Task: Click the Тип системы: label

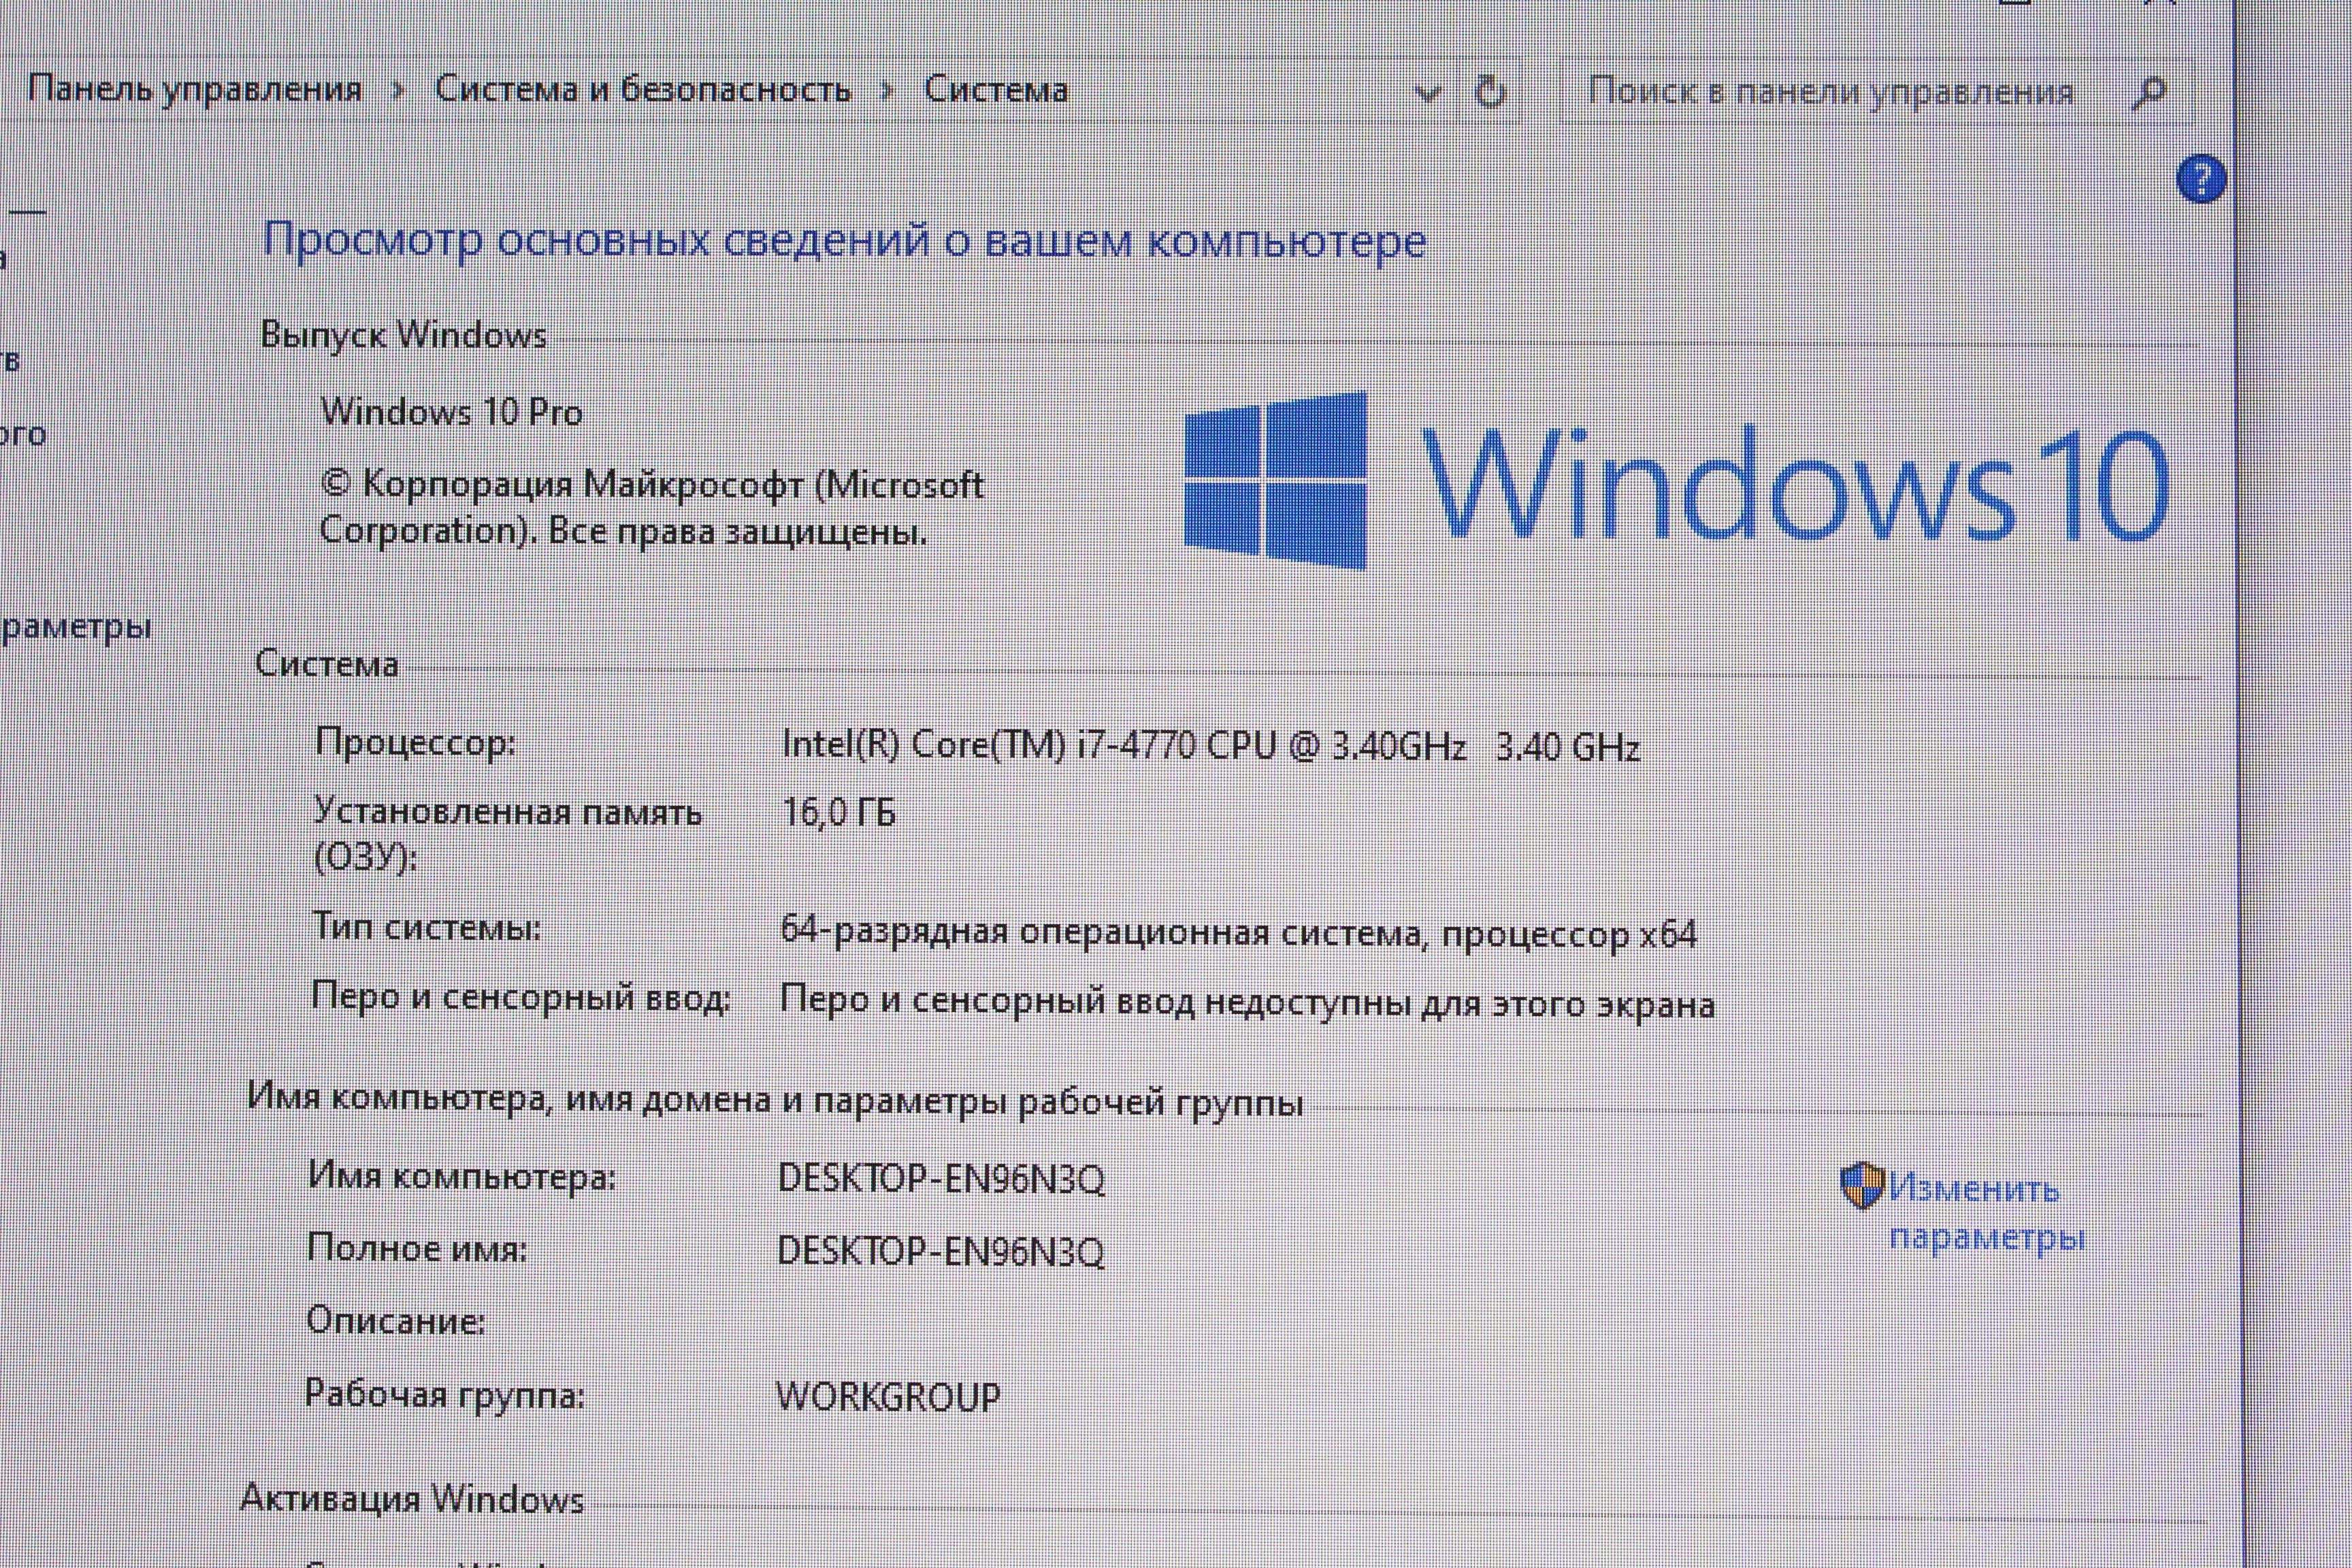Action: pyautogui.click(x=427, y=927)
